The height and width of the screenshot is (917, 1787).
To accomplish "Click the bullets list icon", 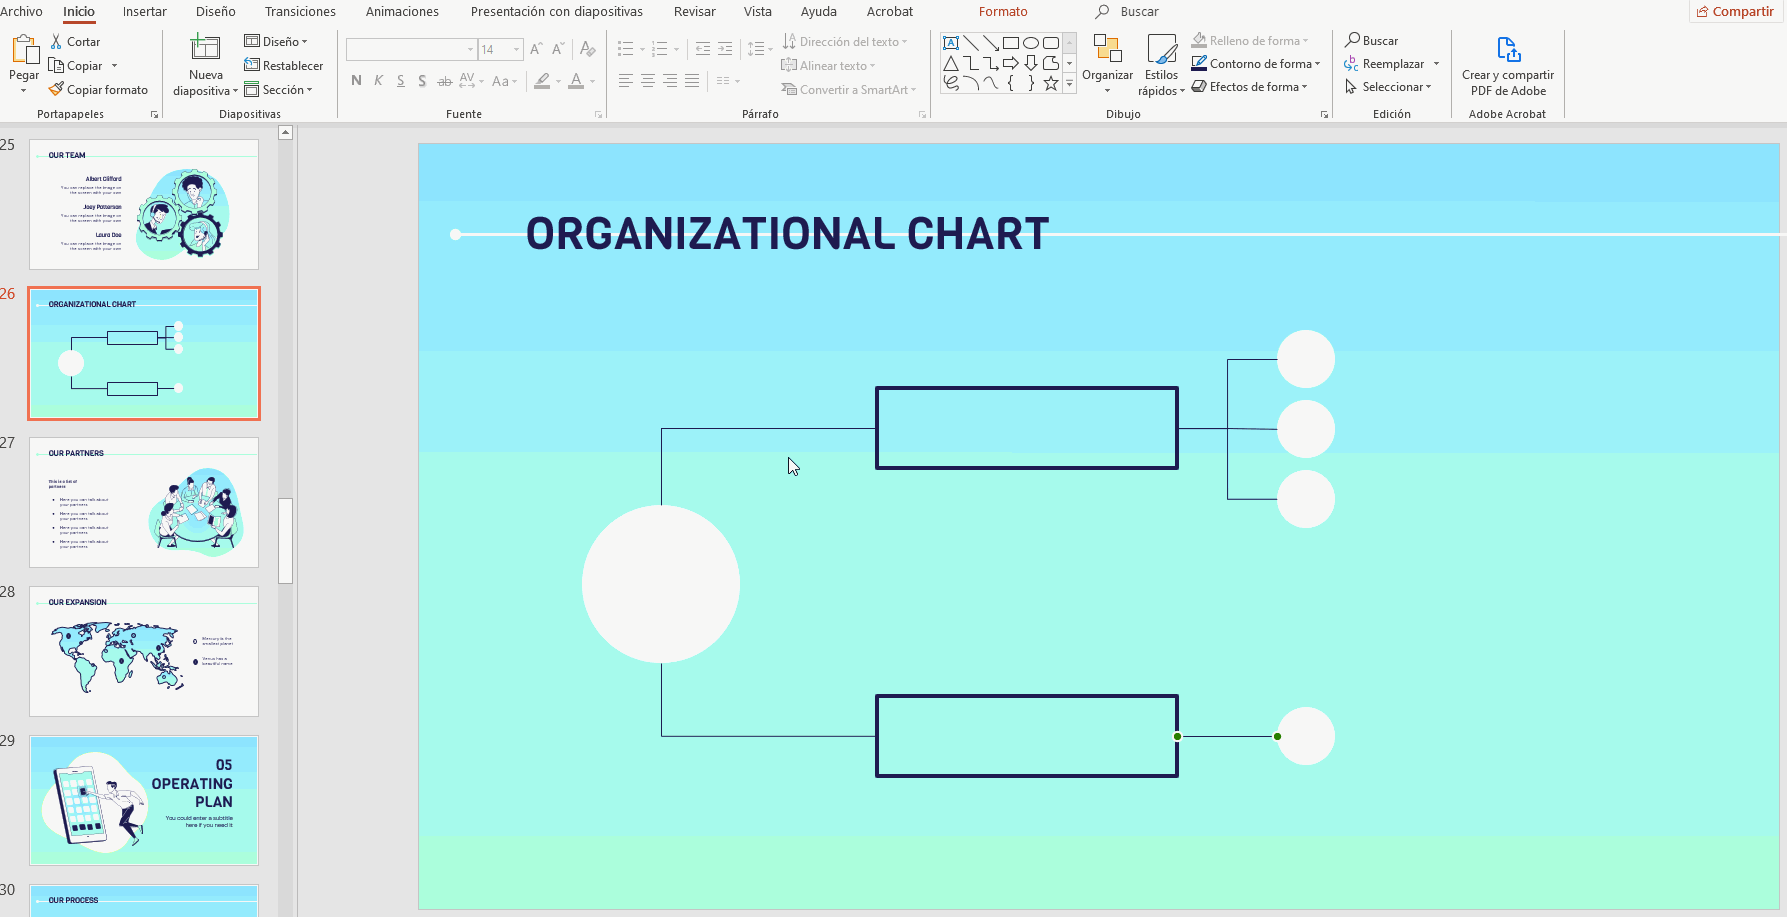I will [626, 49].
